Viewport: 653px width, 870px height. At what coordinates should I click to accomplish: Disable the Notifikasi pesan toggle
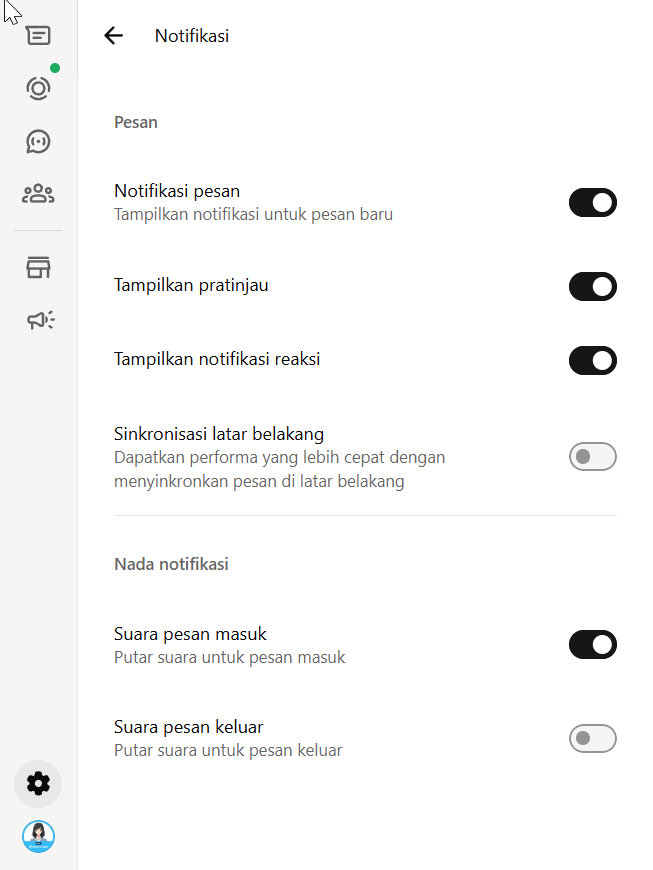[593, 203]
